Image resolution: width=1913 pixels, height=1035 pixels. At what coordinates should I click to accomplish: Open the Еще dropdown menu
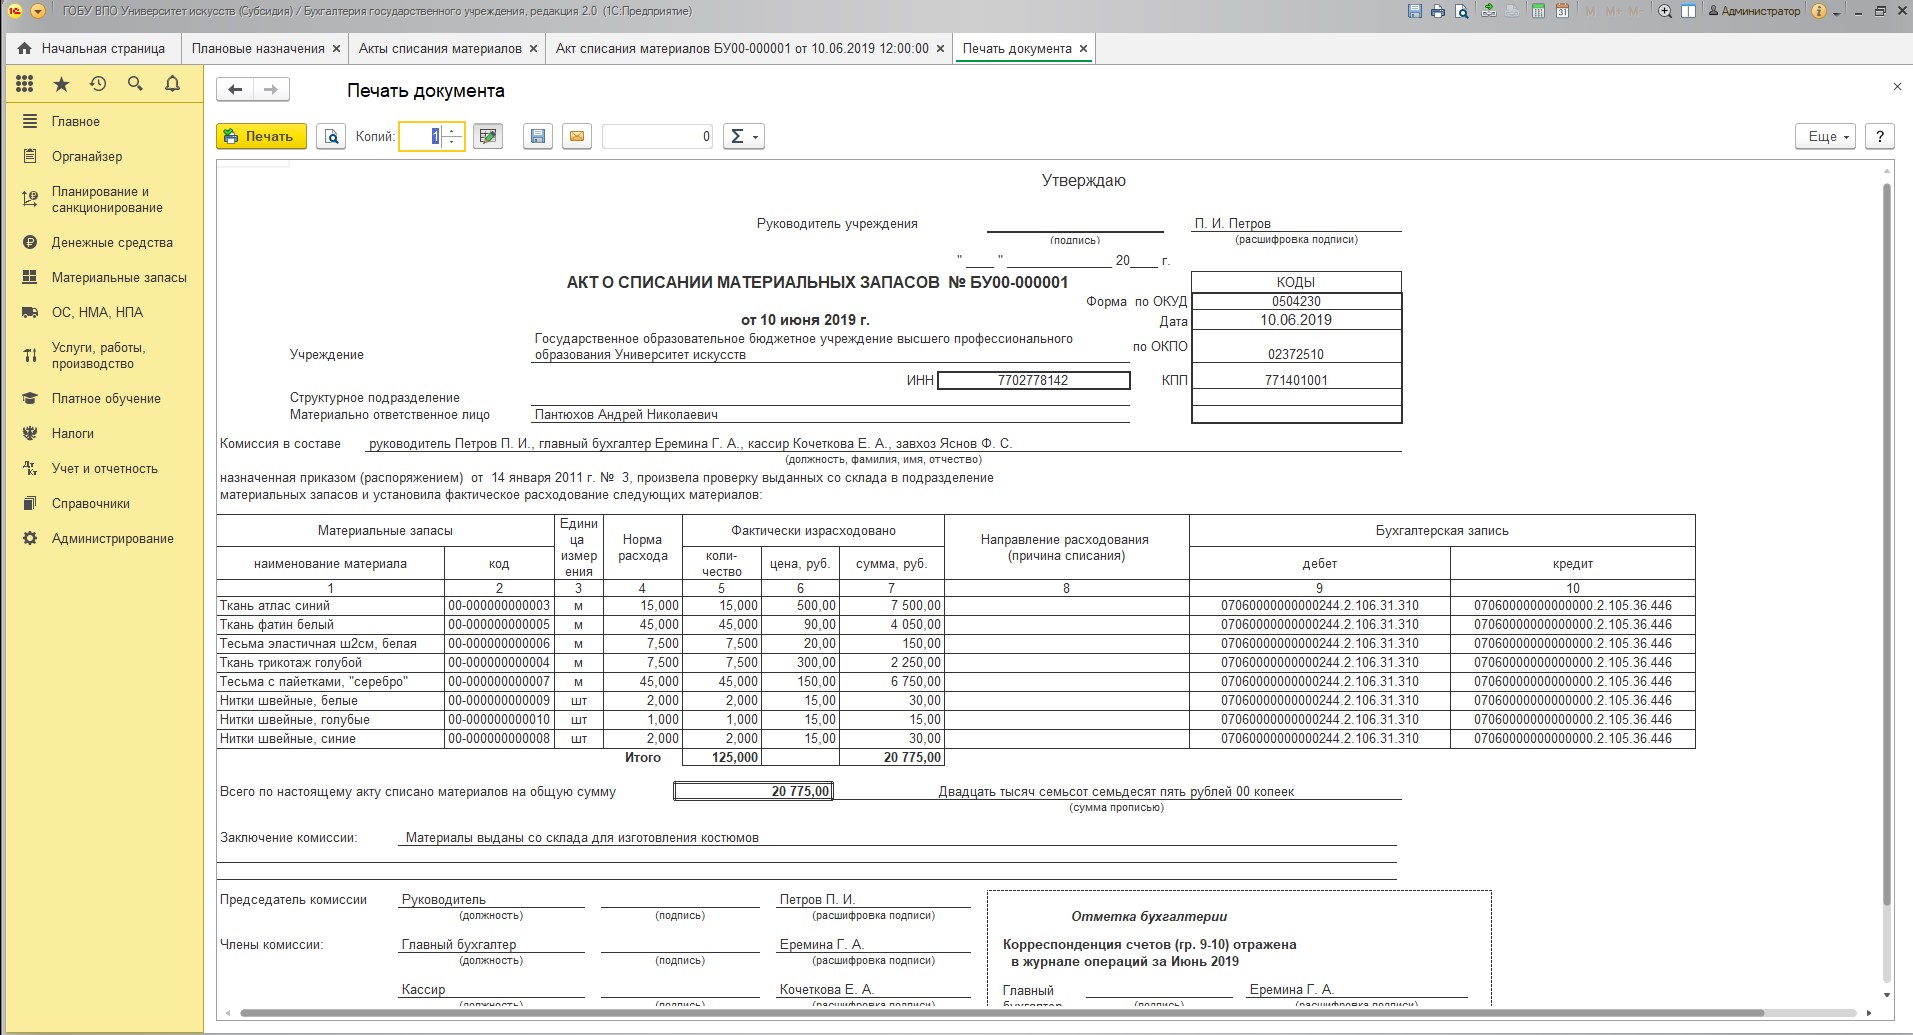1827,137
